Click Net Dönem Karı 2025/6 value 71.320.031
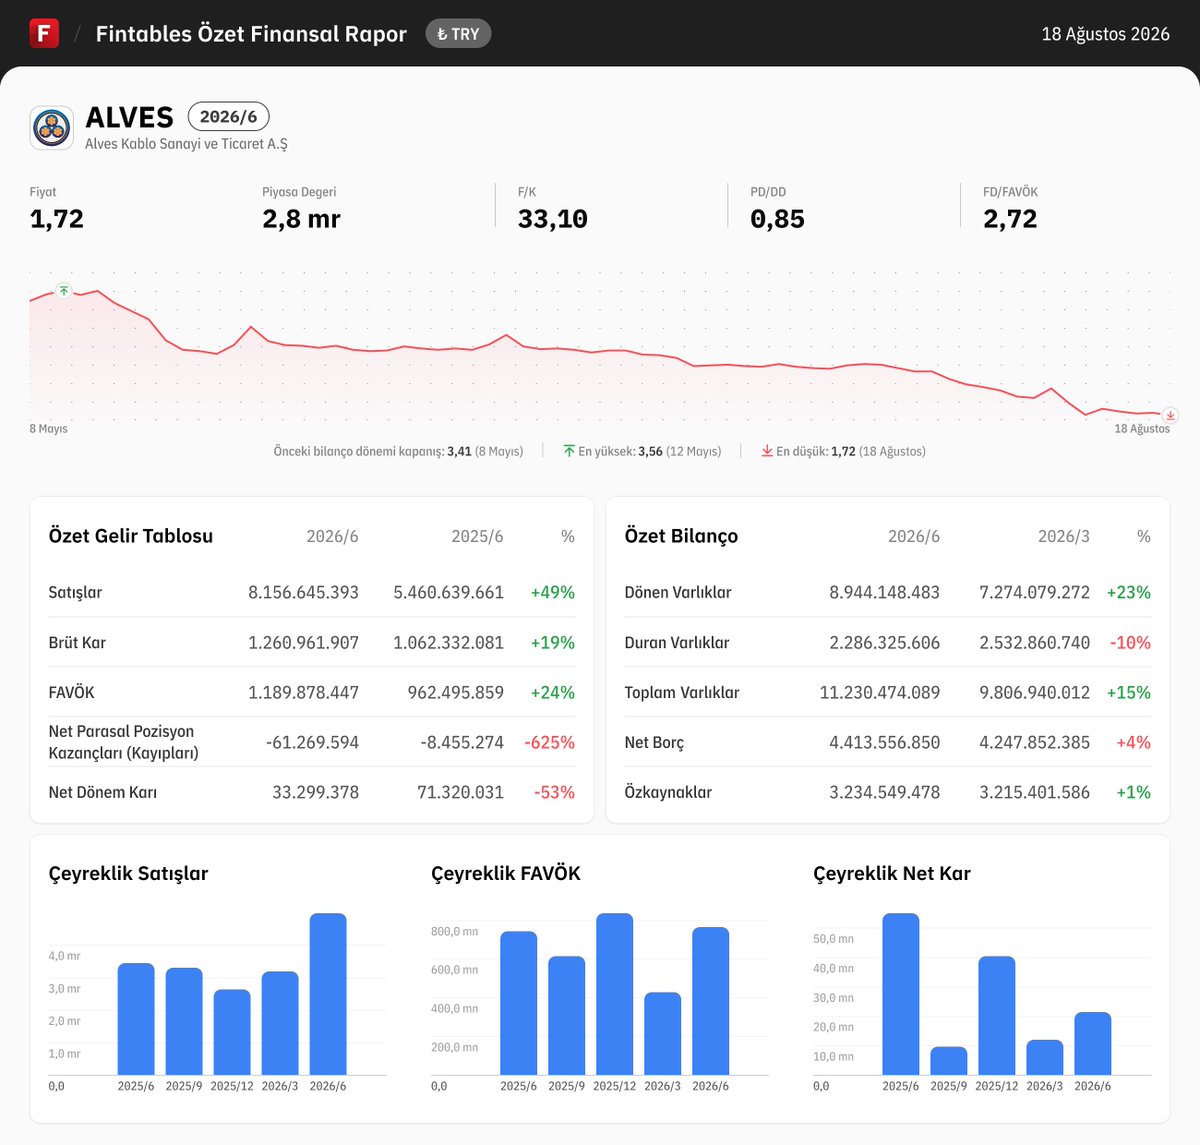This screenshot has width=1200, height=1145. coord(460,792)
